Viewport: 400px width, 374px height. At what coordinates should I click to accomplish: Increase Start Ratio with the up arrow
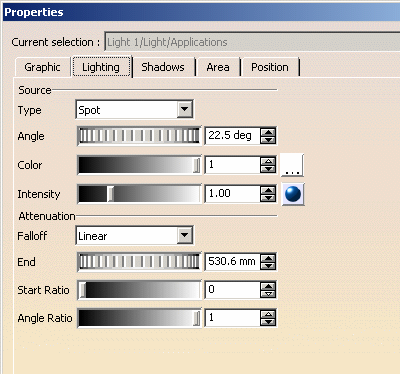[x=268, y=286]
